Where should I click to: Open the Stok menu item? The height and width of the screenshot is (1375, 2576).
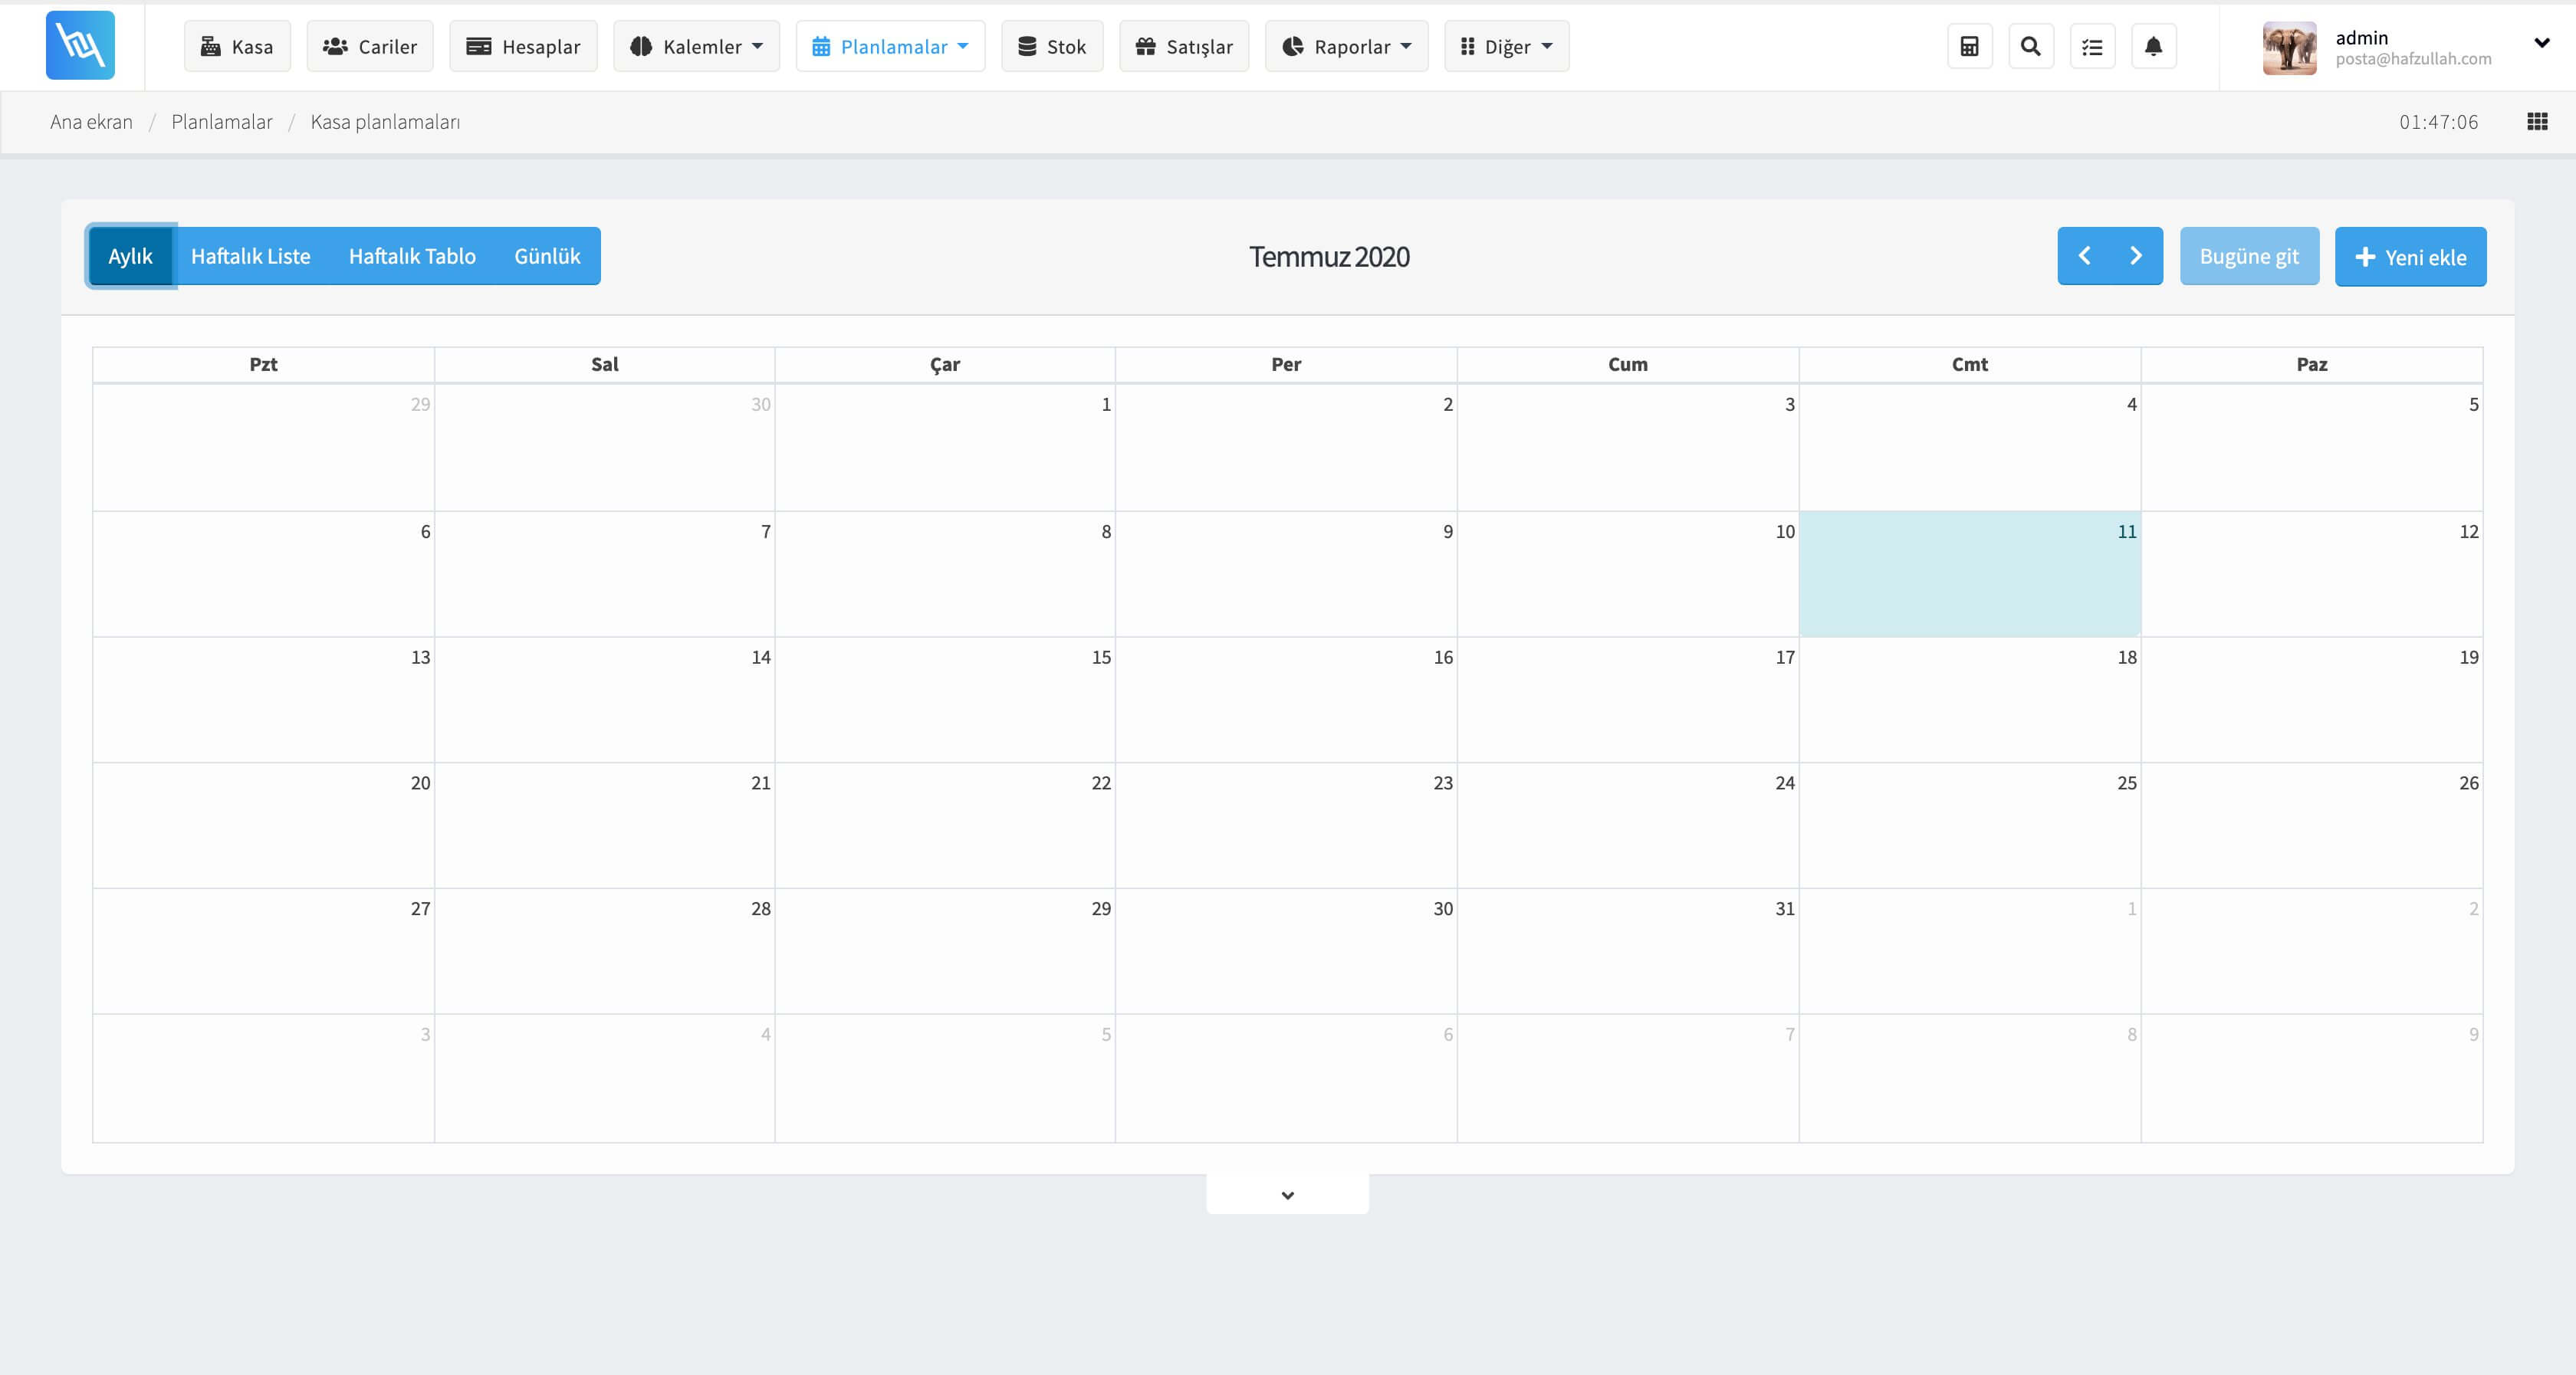coord(1052,46)
